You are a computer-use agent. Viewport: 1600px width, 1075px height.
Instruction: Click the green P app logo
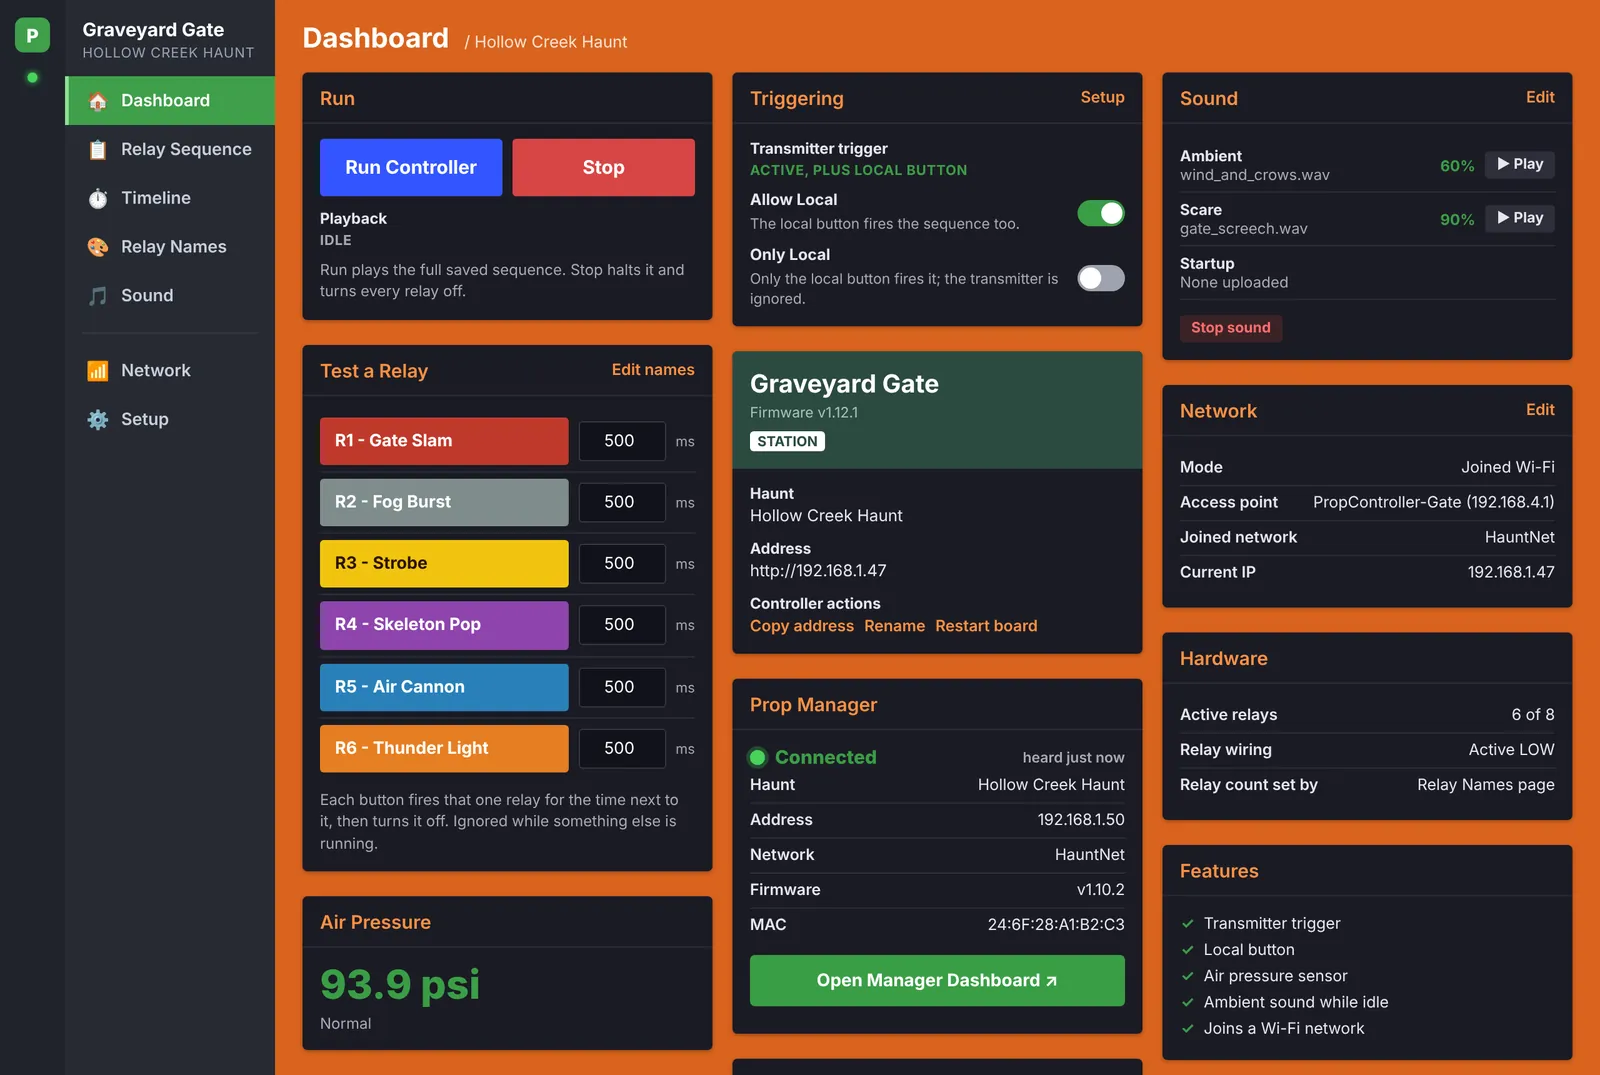pyautogui.click(x=32, y=35)
